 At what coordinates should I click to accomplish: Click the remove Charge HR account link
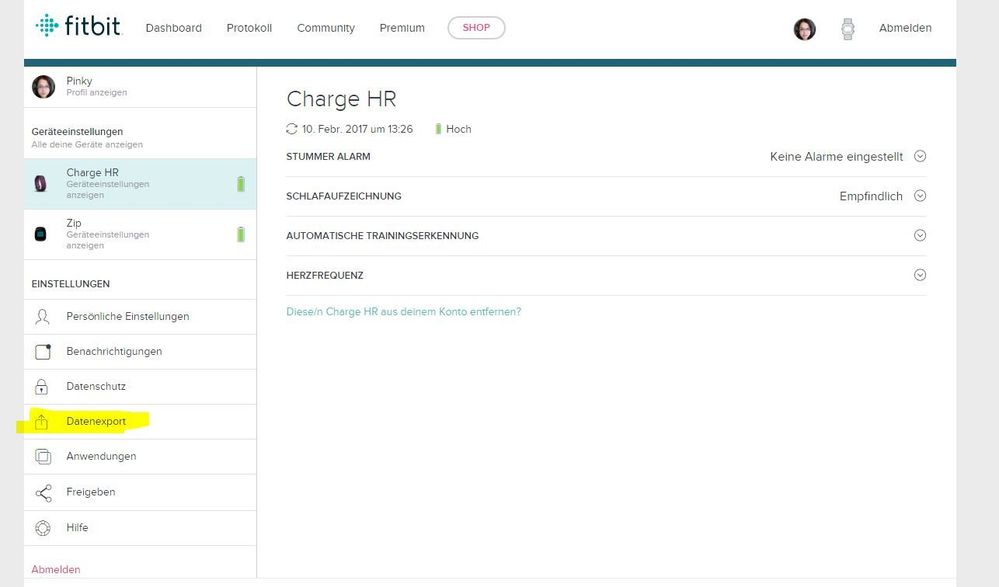pos(403,312)
